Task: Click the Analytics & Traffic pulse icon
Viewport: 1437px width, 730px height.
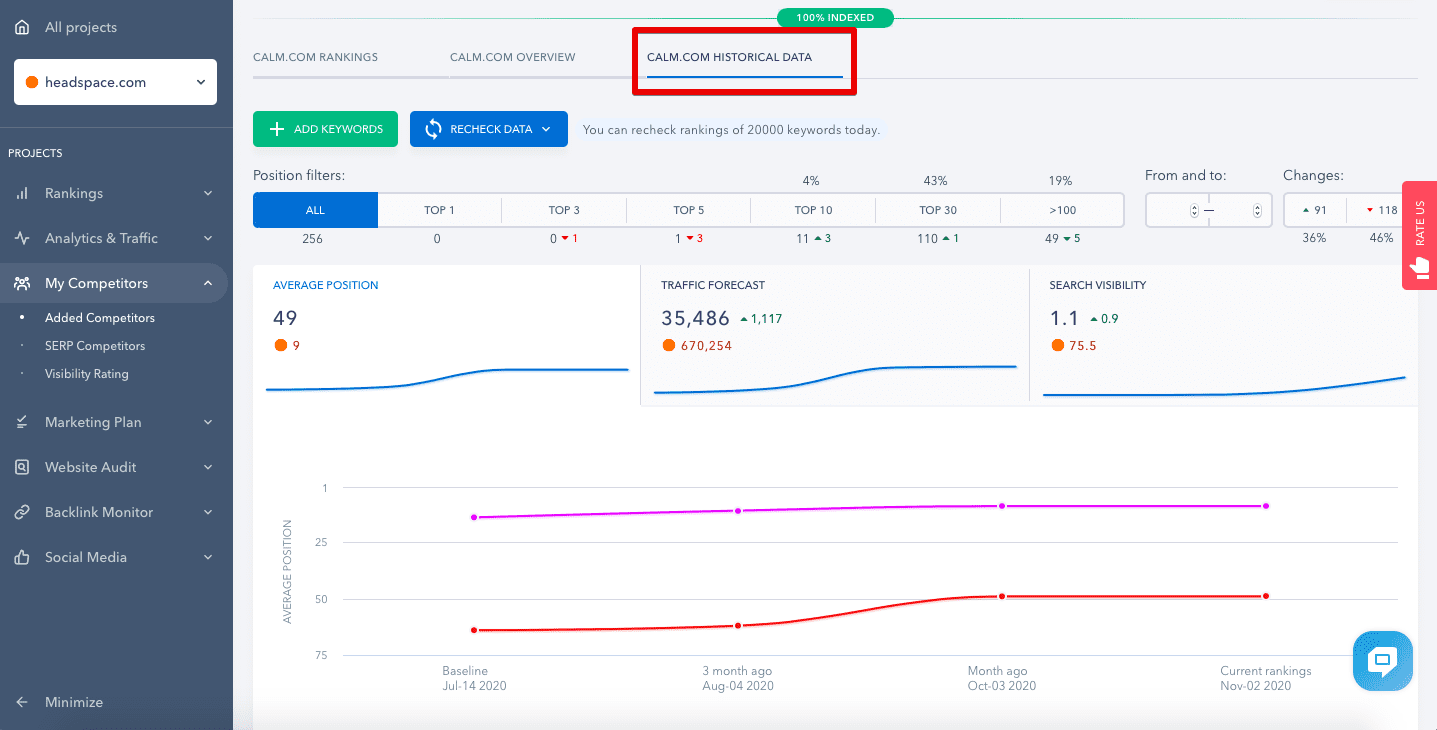Action: 22,238
